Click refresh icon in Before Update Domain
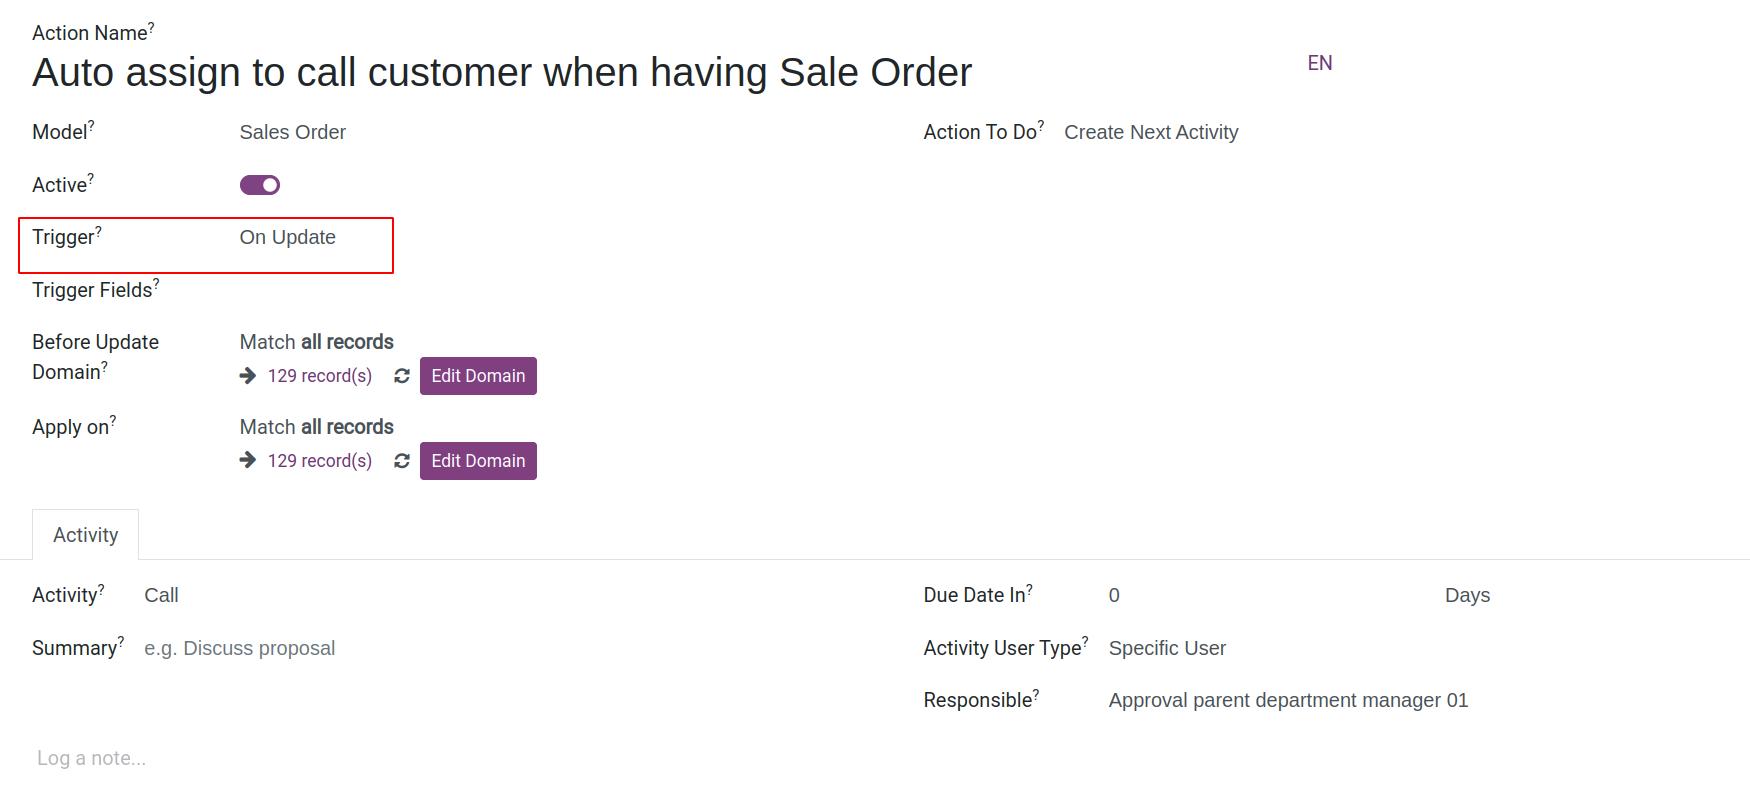This screenshot has height=794, width=1750. tap(402, 376)
